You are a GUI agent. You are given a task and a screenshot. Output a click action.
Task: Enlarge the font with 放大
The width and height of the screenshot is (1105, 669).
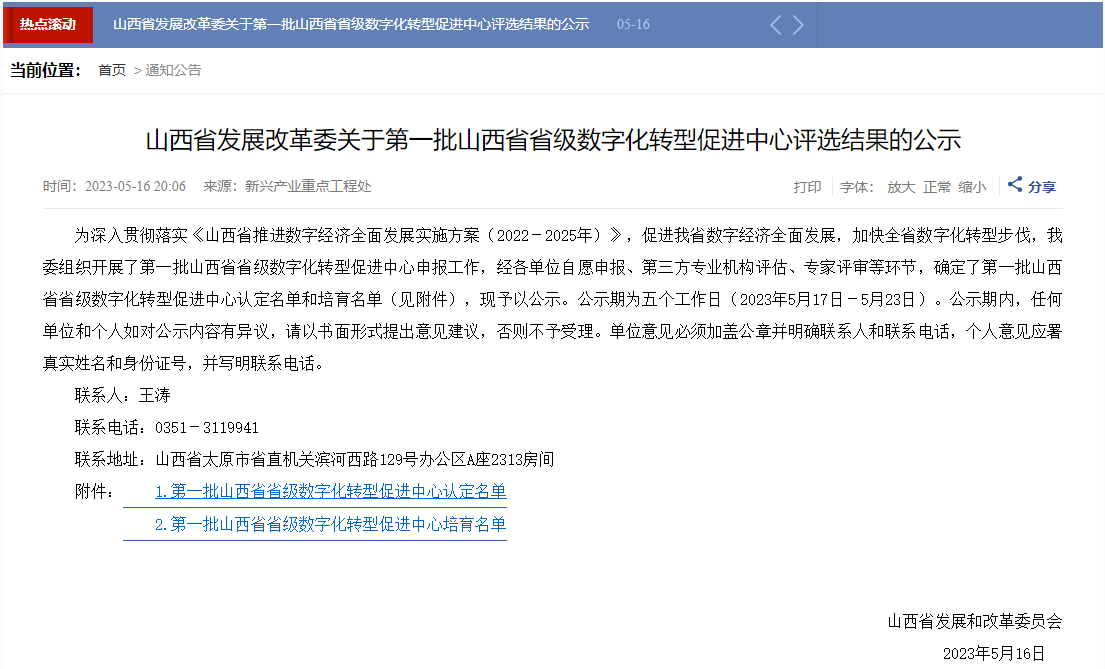pyautogui.click(x=901, y=187)
